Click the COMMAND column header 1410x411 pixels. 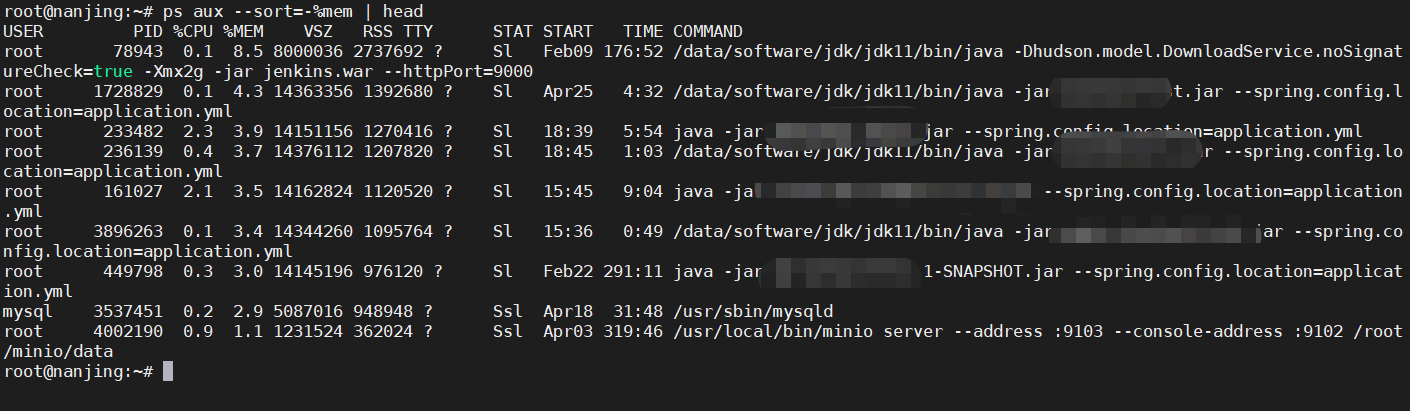click(707, 32)
